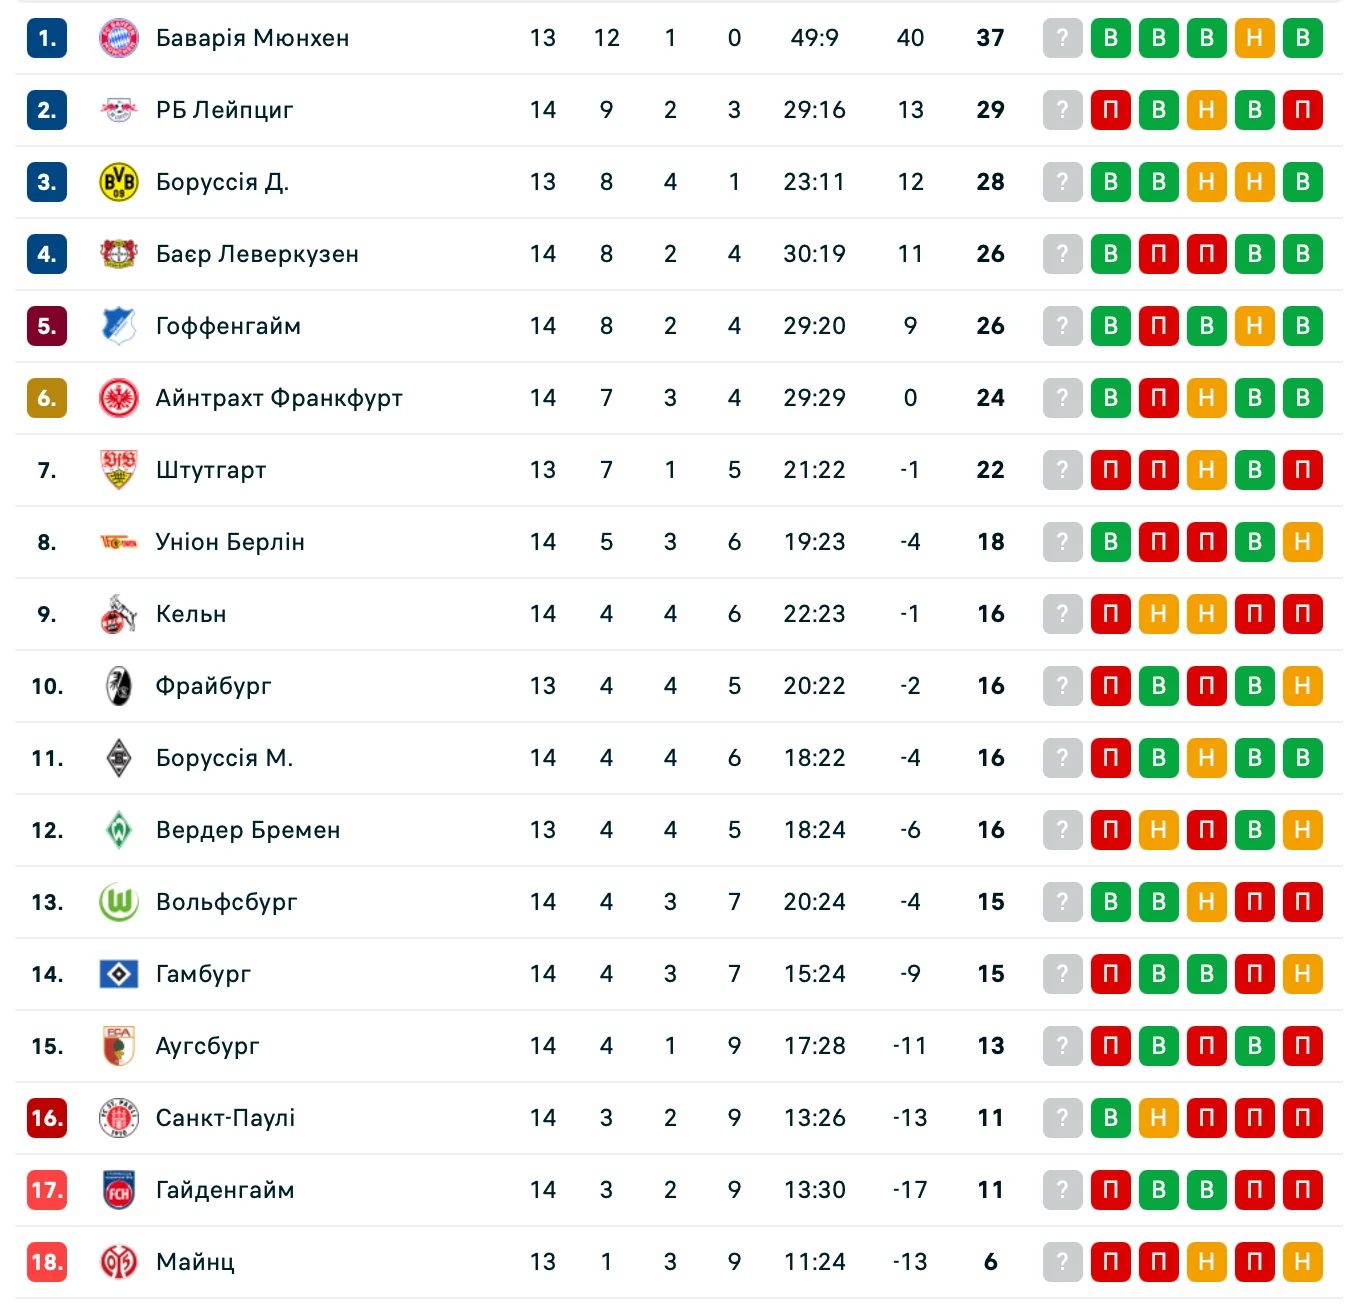Click the Borussia Dortmund BVB crest
Viewport: 1354px width, 1305px height.
(x=119, y=182)
